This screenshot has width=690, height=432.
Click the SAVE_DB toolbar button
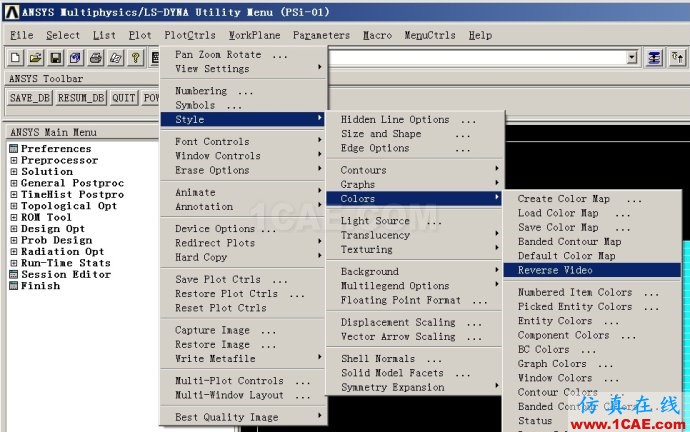point(30,98)
